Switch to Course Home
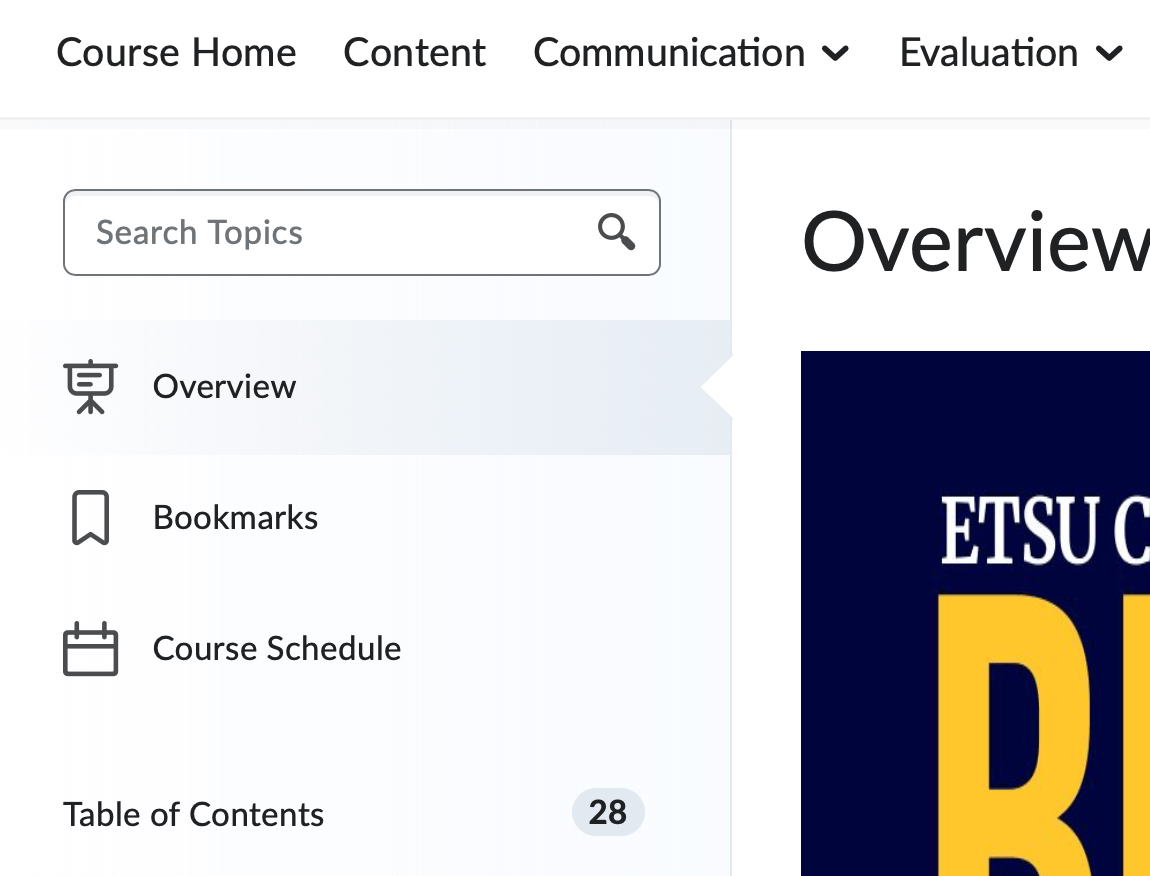 coord(176,52)
